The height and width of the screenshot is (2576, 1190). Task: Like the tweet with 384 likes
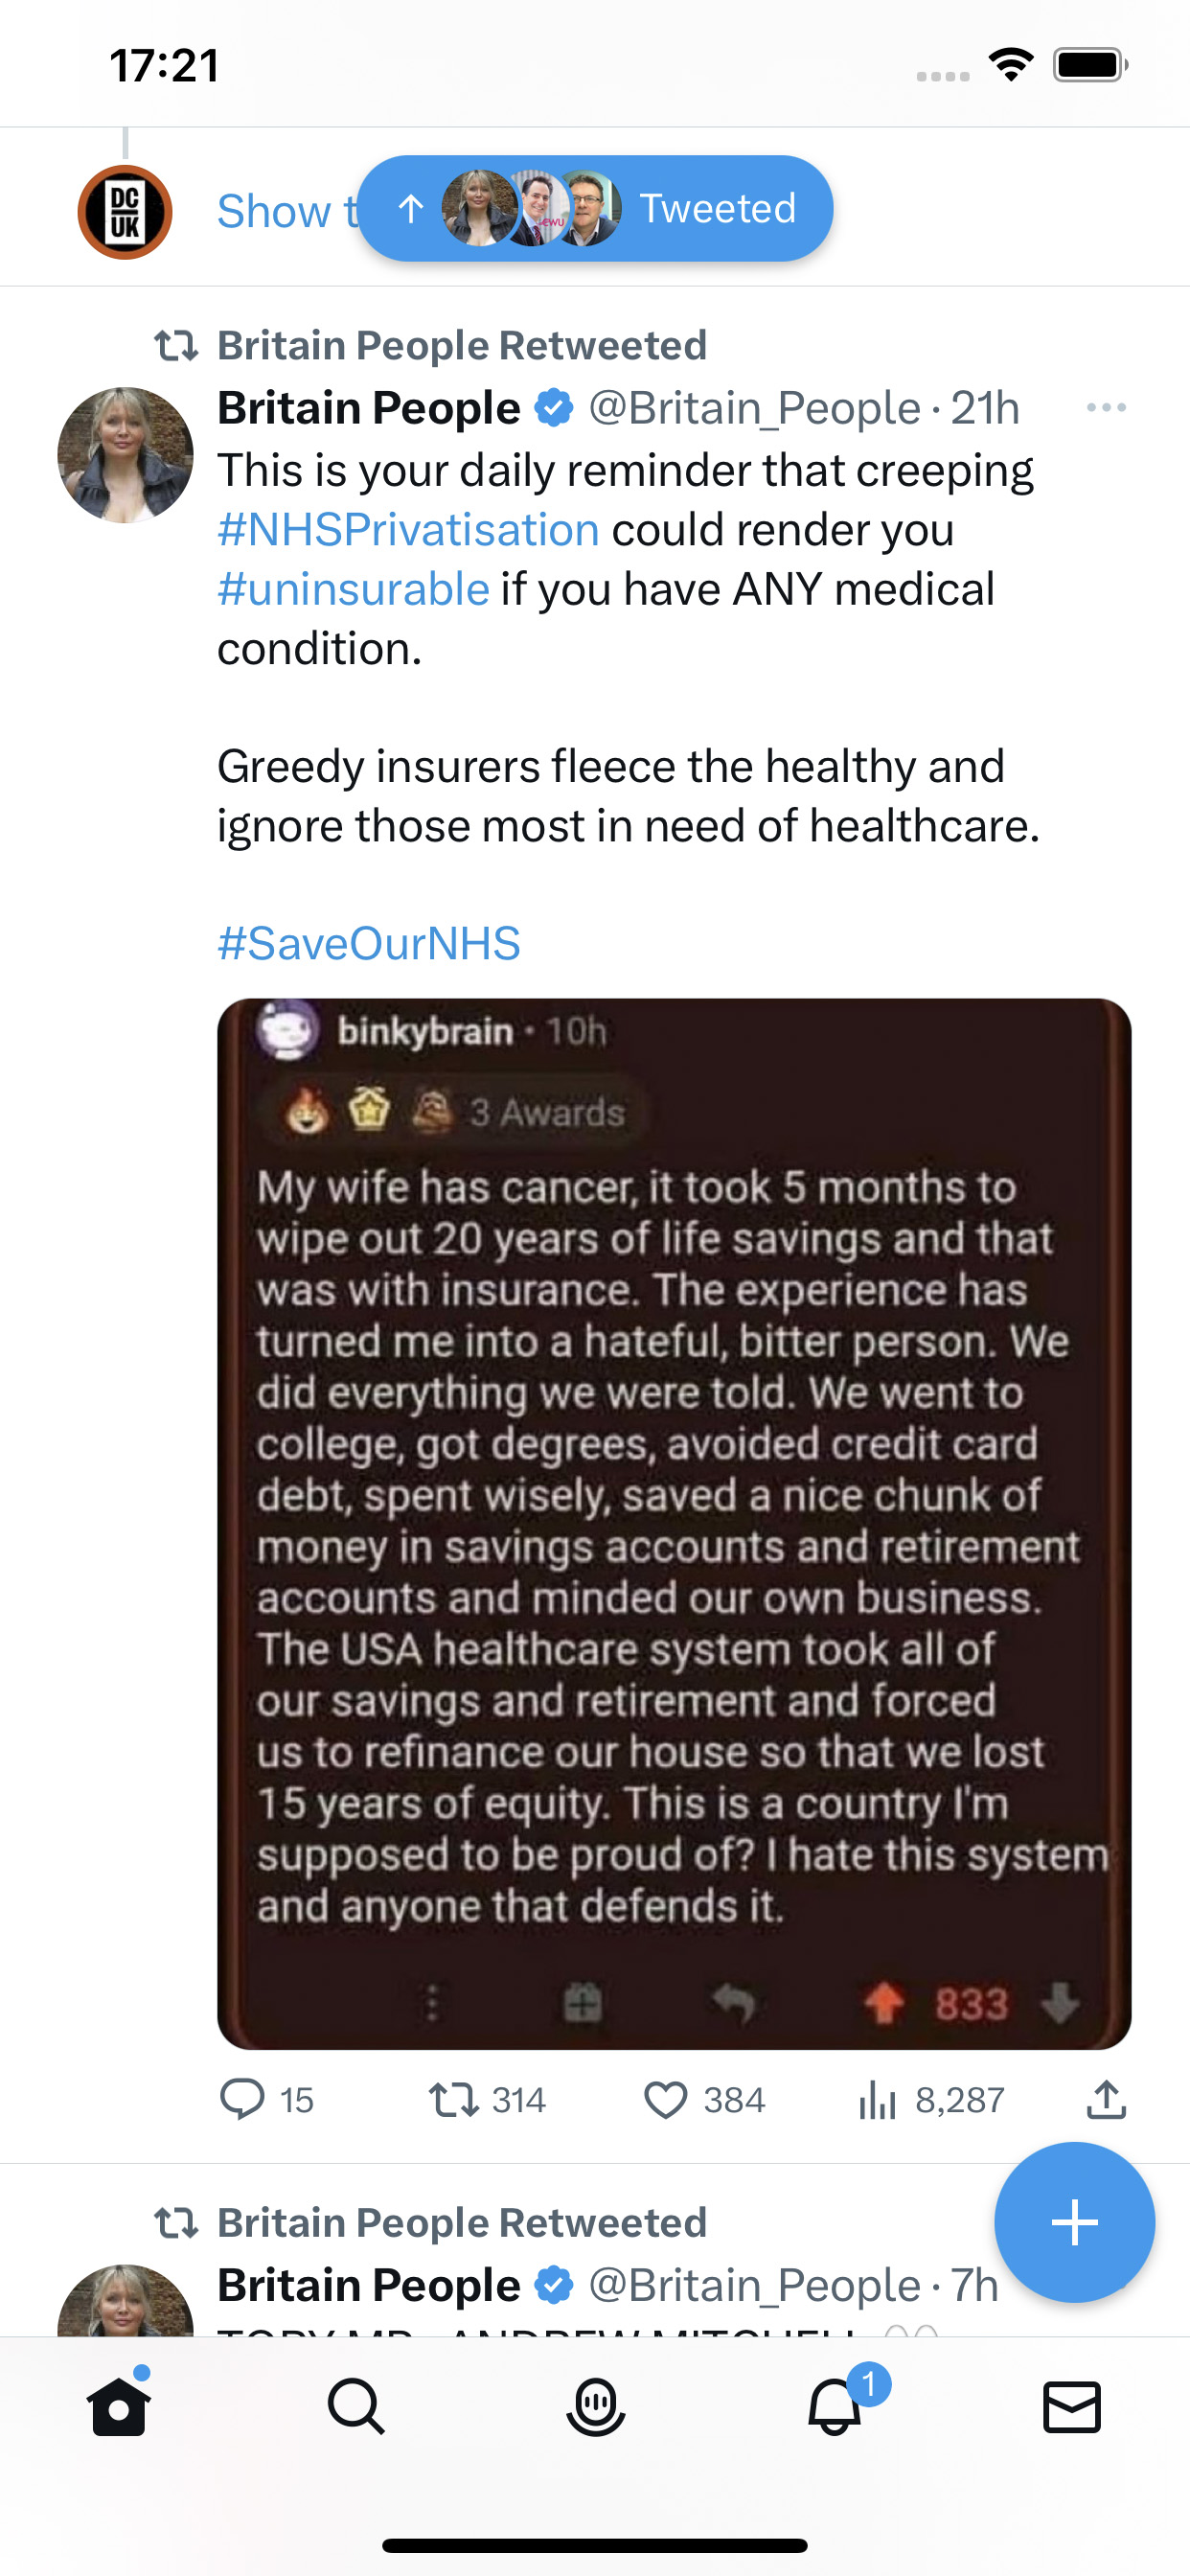pyautogui.click(x=704, y=2099)
